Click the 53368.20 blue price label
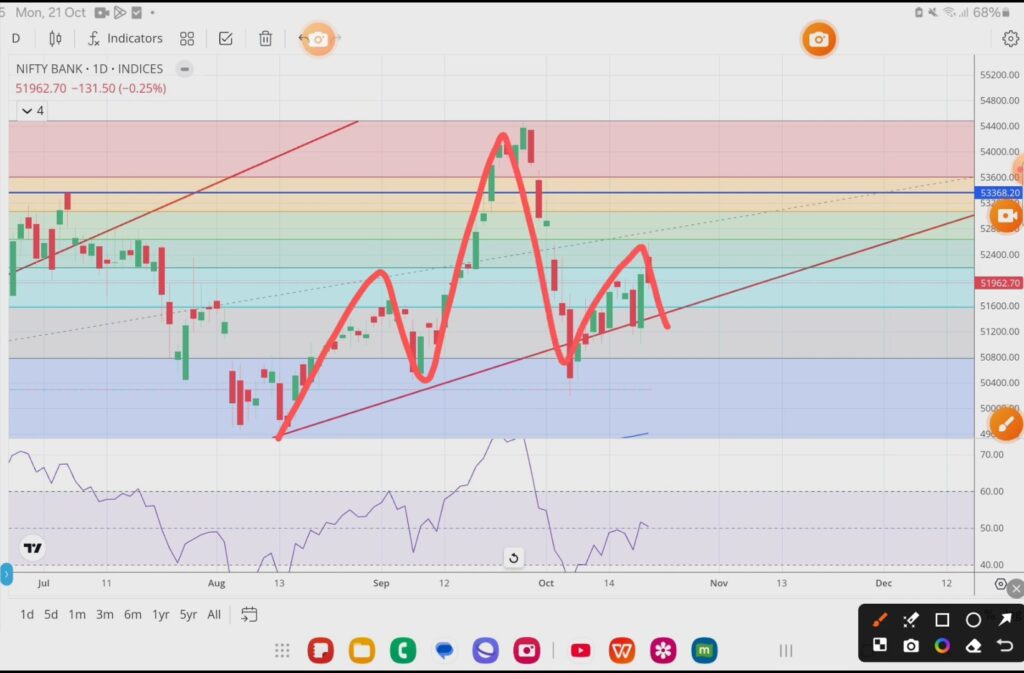 [x=999, y=193]
